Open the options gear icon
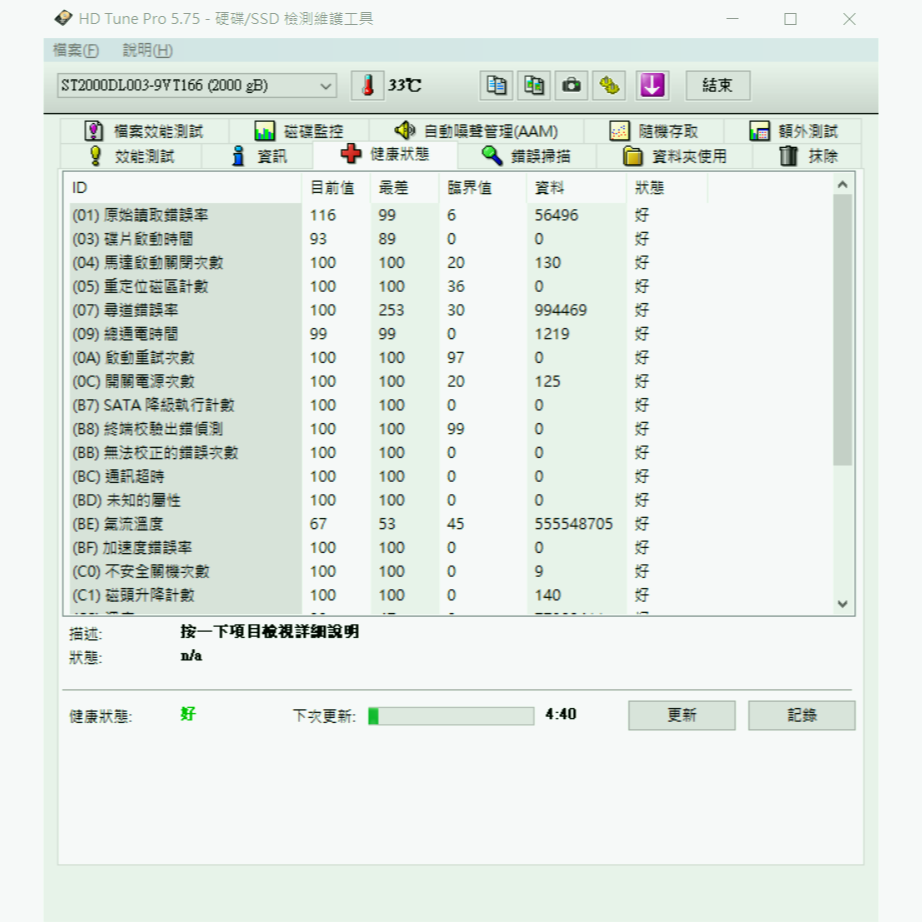 pyautogui.click(x=608, y=86)
